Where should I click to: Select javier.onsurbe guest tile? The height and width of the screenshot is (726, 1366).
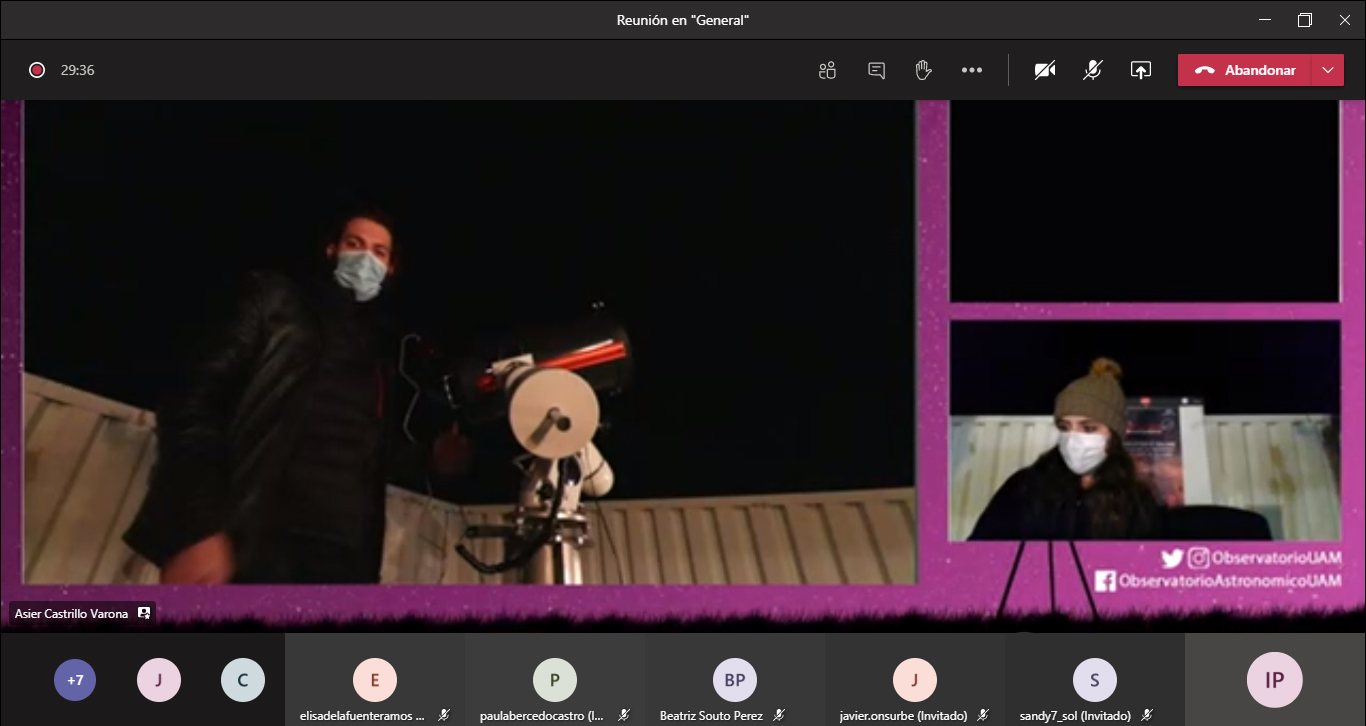915,681
